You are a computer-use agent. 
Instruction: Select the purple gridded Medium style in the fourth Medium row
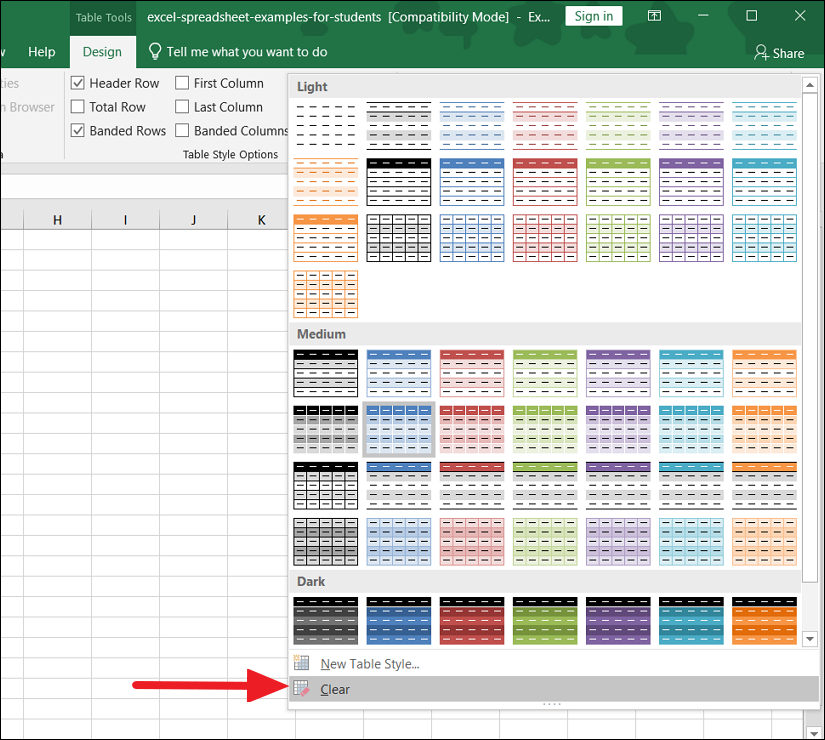point(618,542)
